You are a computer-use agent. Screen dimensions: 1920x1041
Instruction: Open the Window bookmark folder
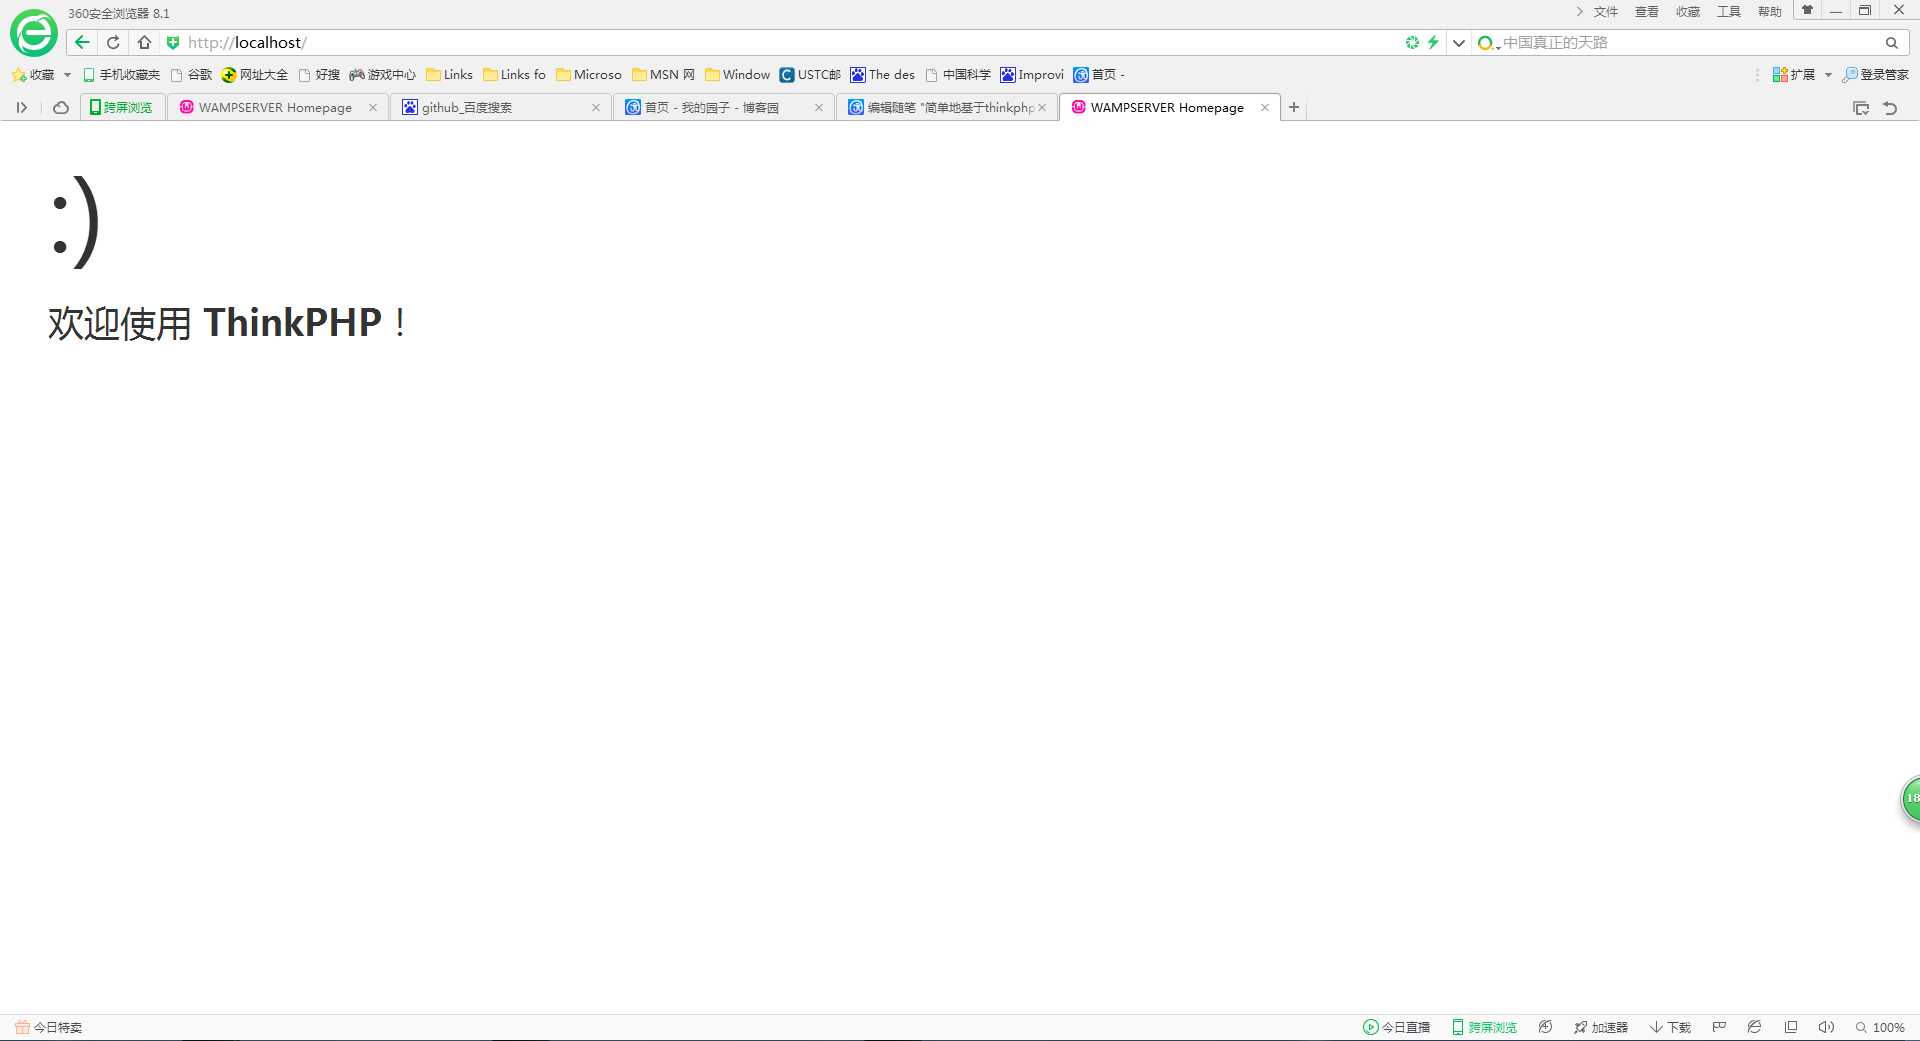737,75
